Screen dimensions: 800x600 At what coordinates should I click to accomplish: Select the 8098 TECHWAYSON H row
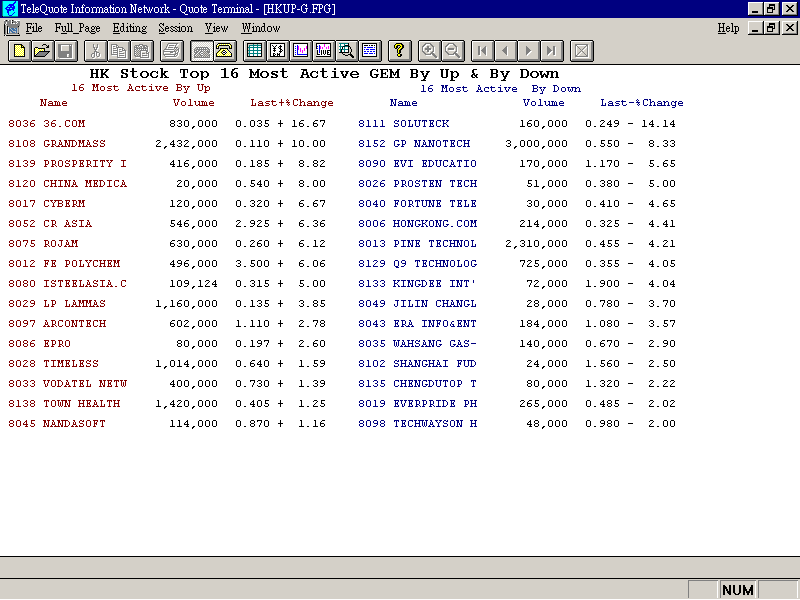pos(517,423)
